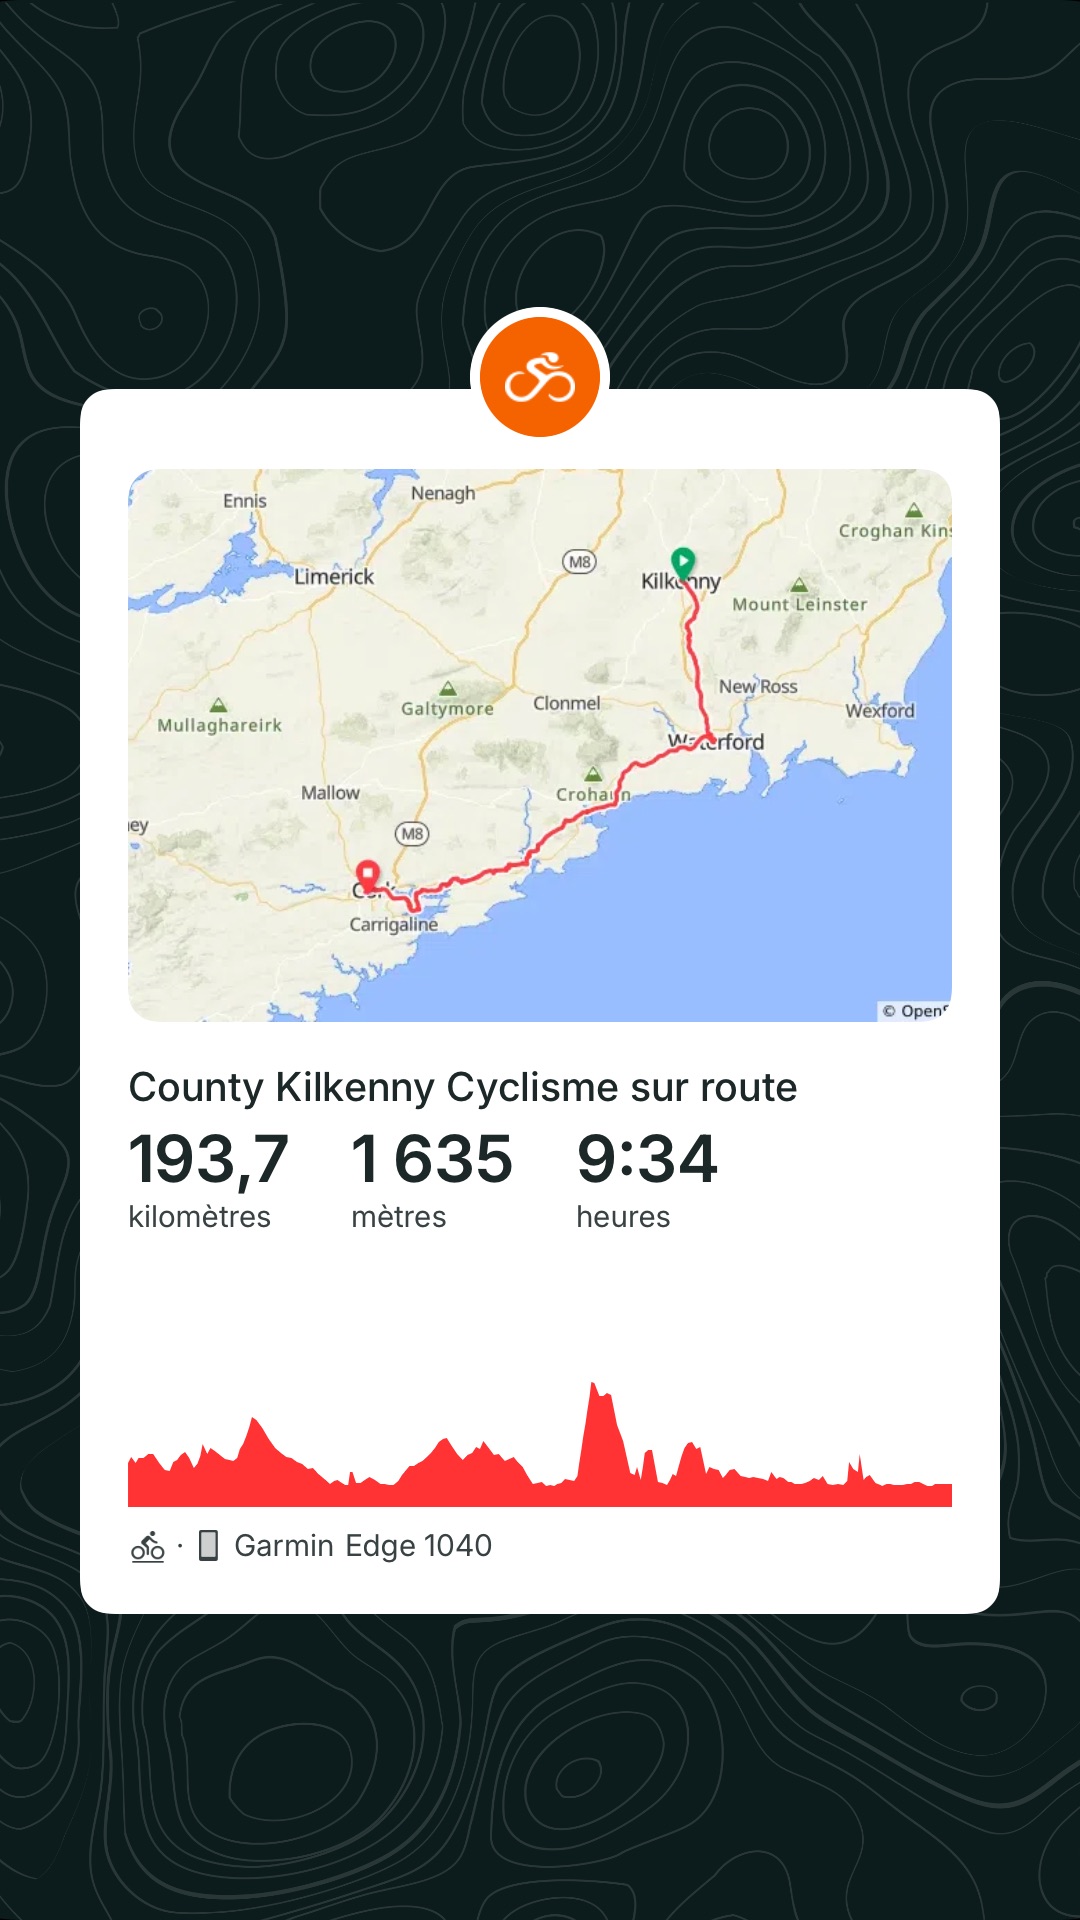Click the Galtymore mountain peak icon
The height and width of the screenshot is (1920, 1080).
pos(448,688)
